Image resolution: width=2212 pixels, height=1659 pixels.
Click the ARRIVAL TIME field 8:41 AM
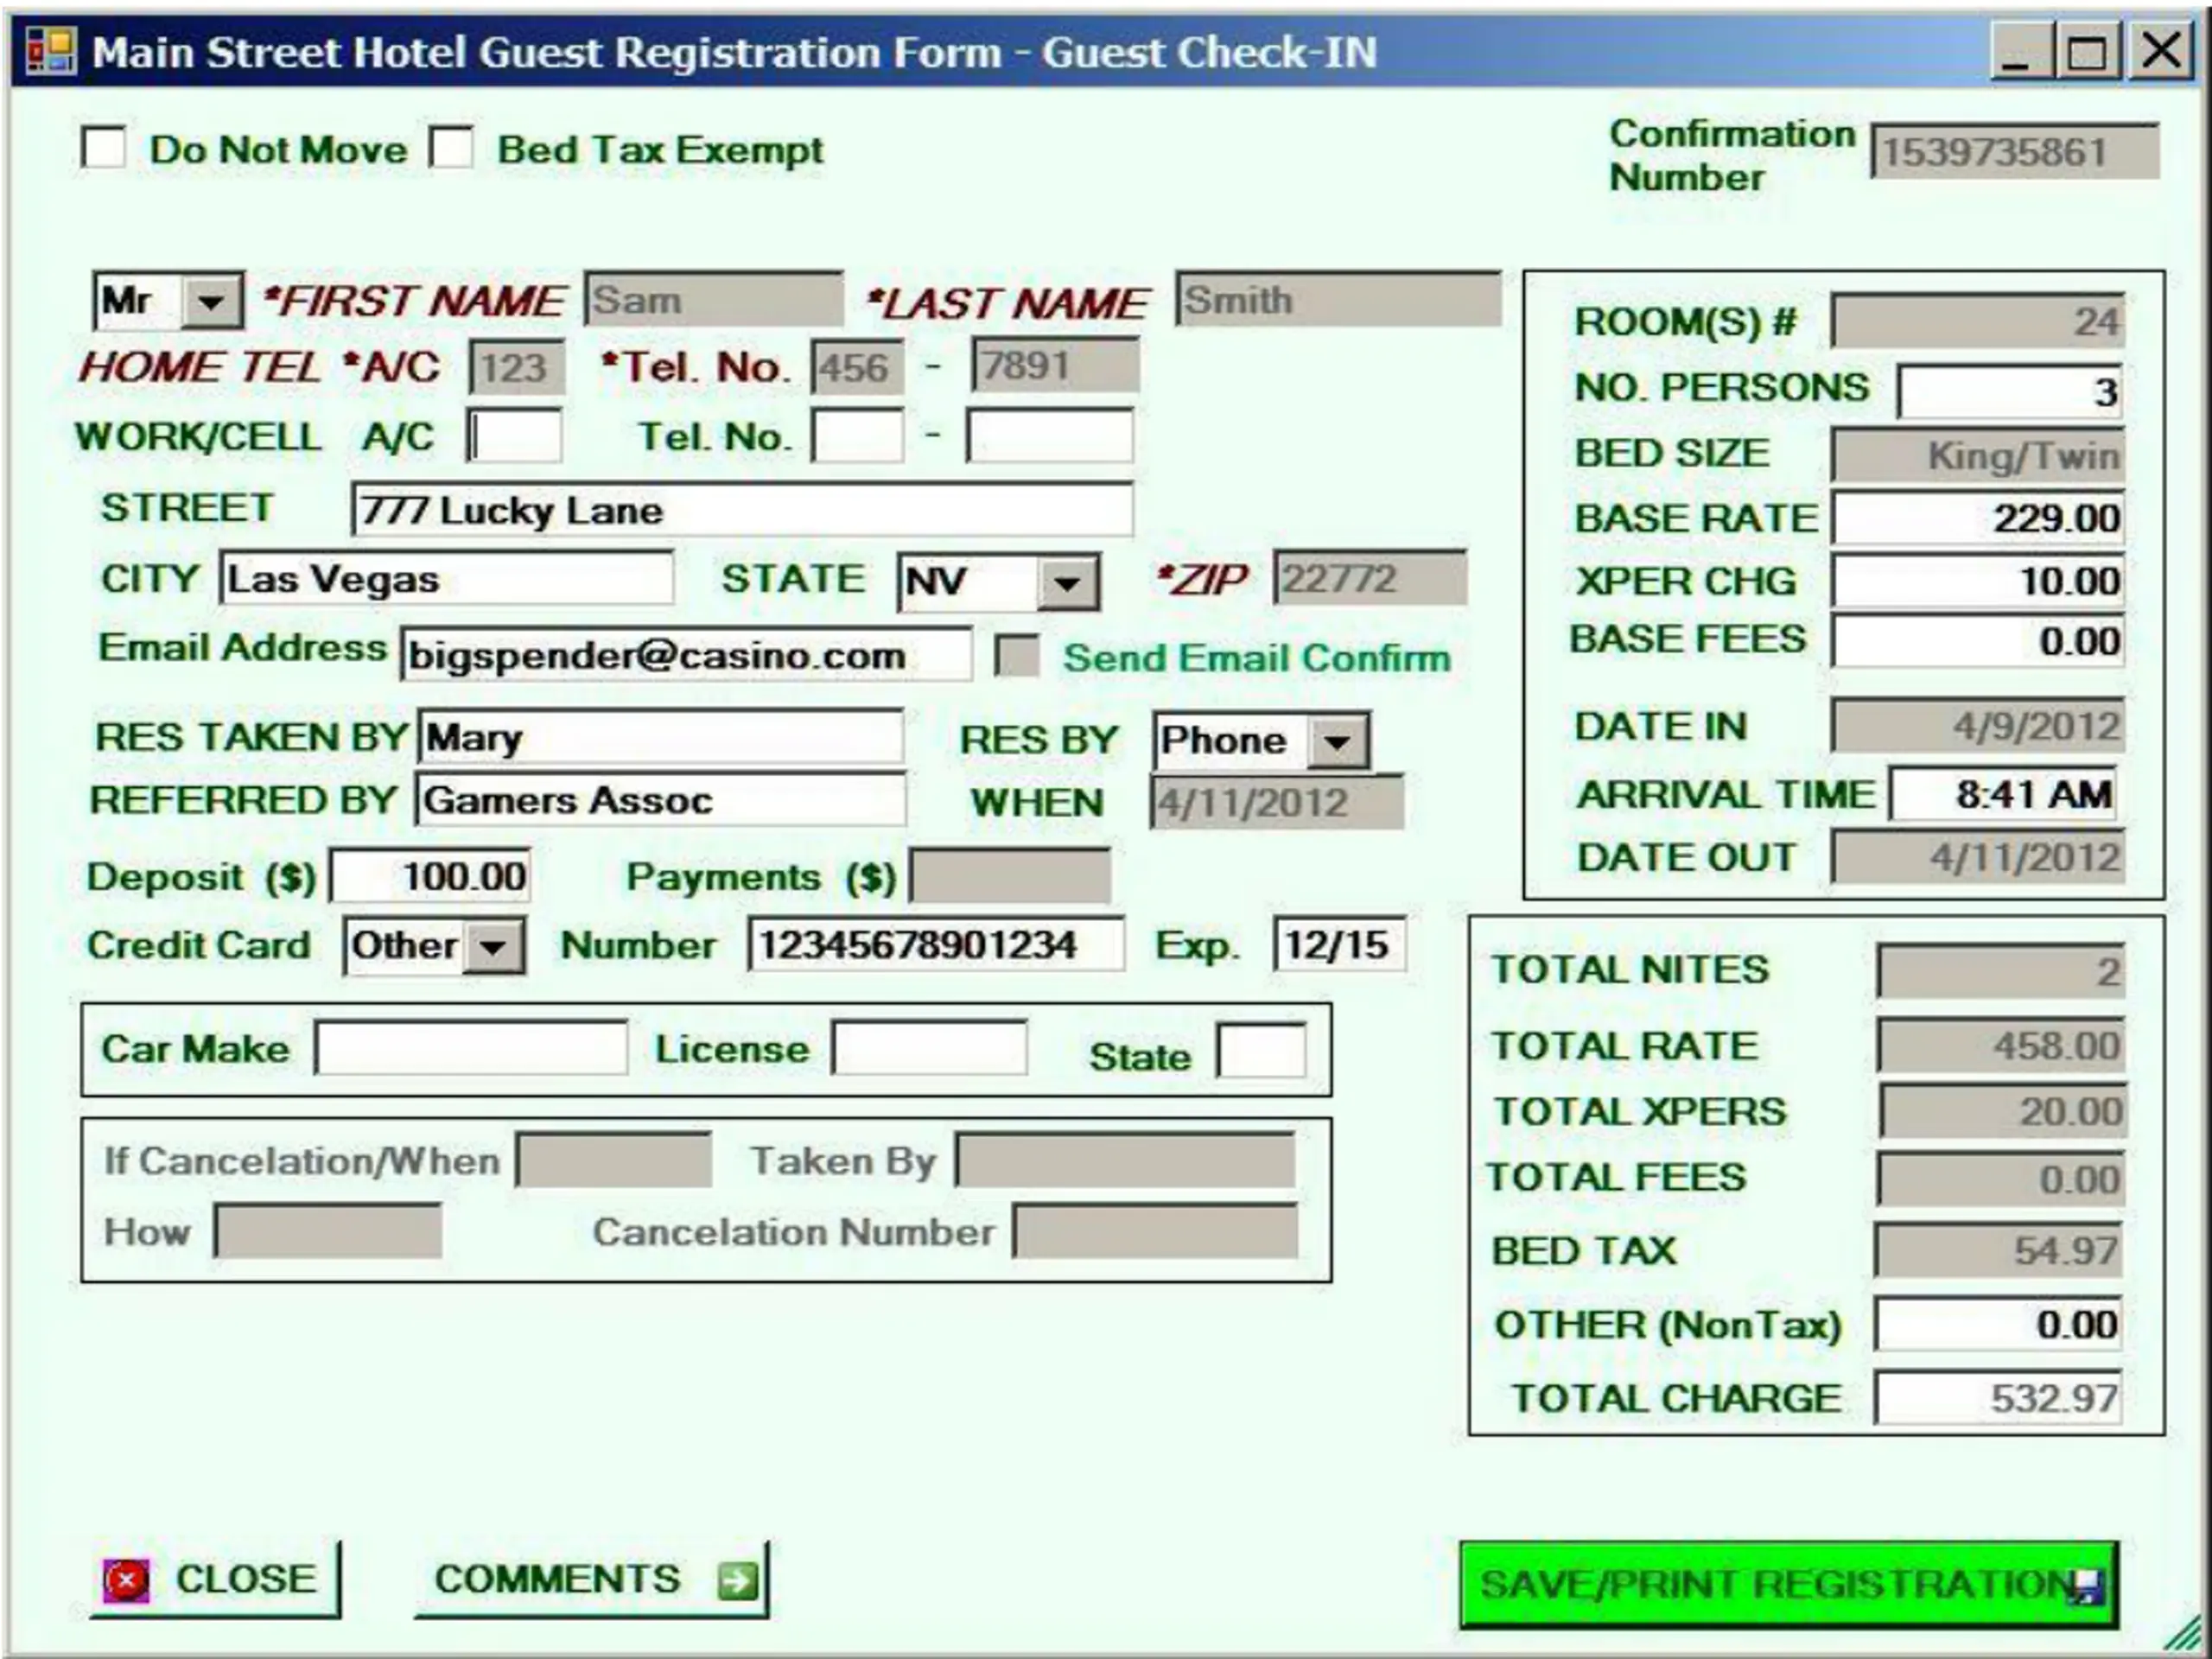tap(2004, 794)
